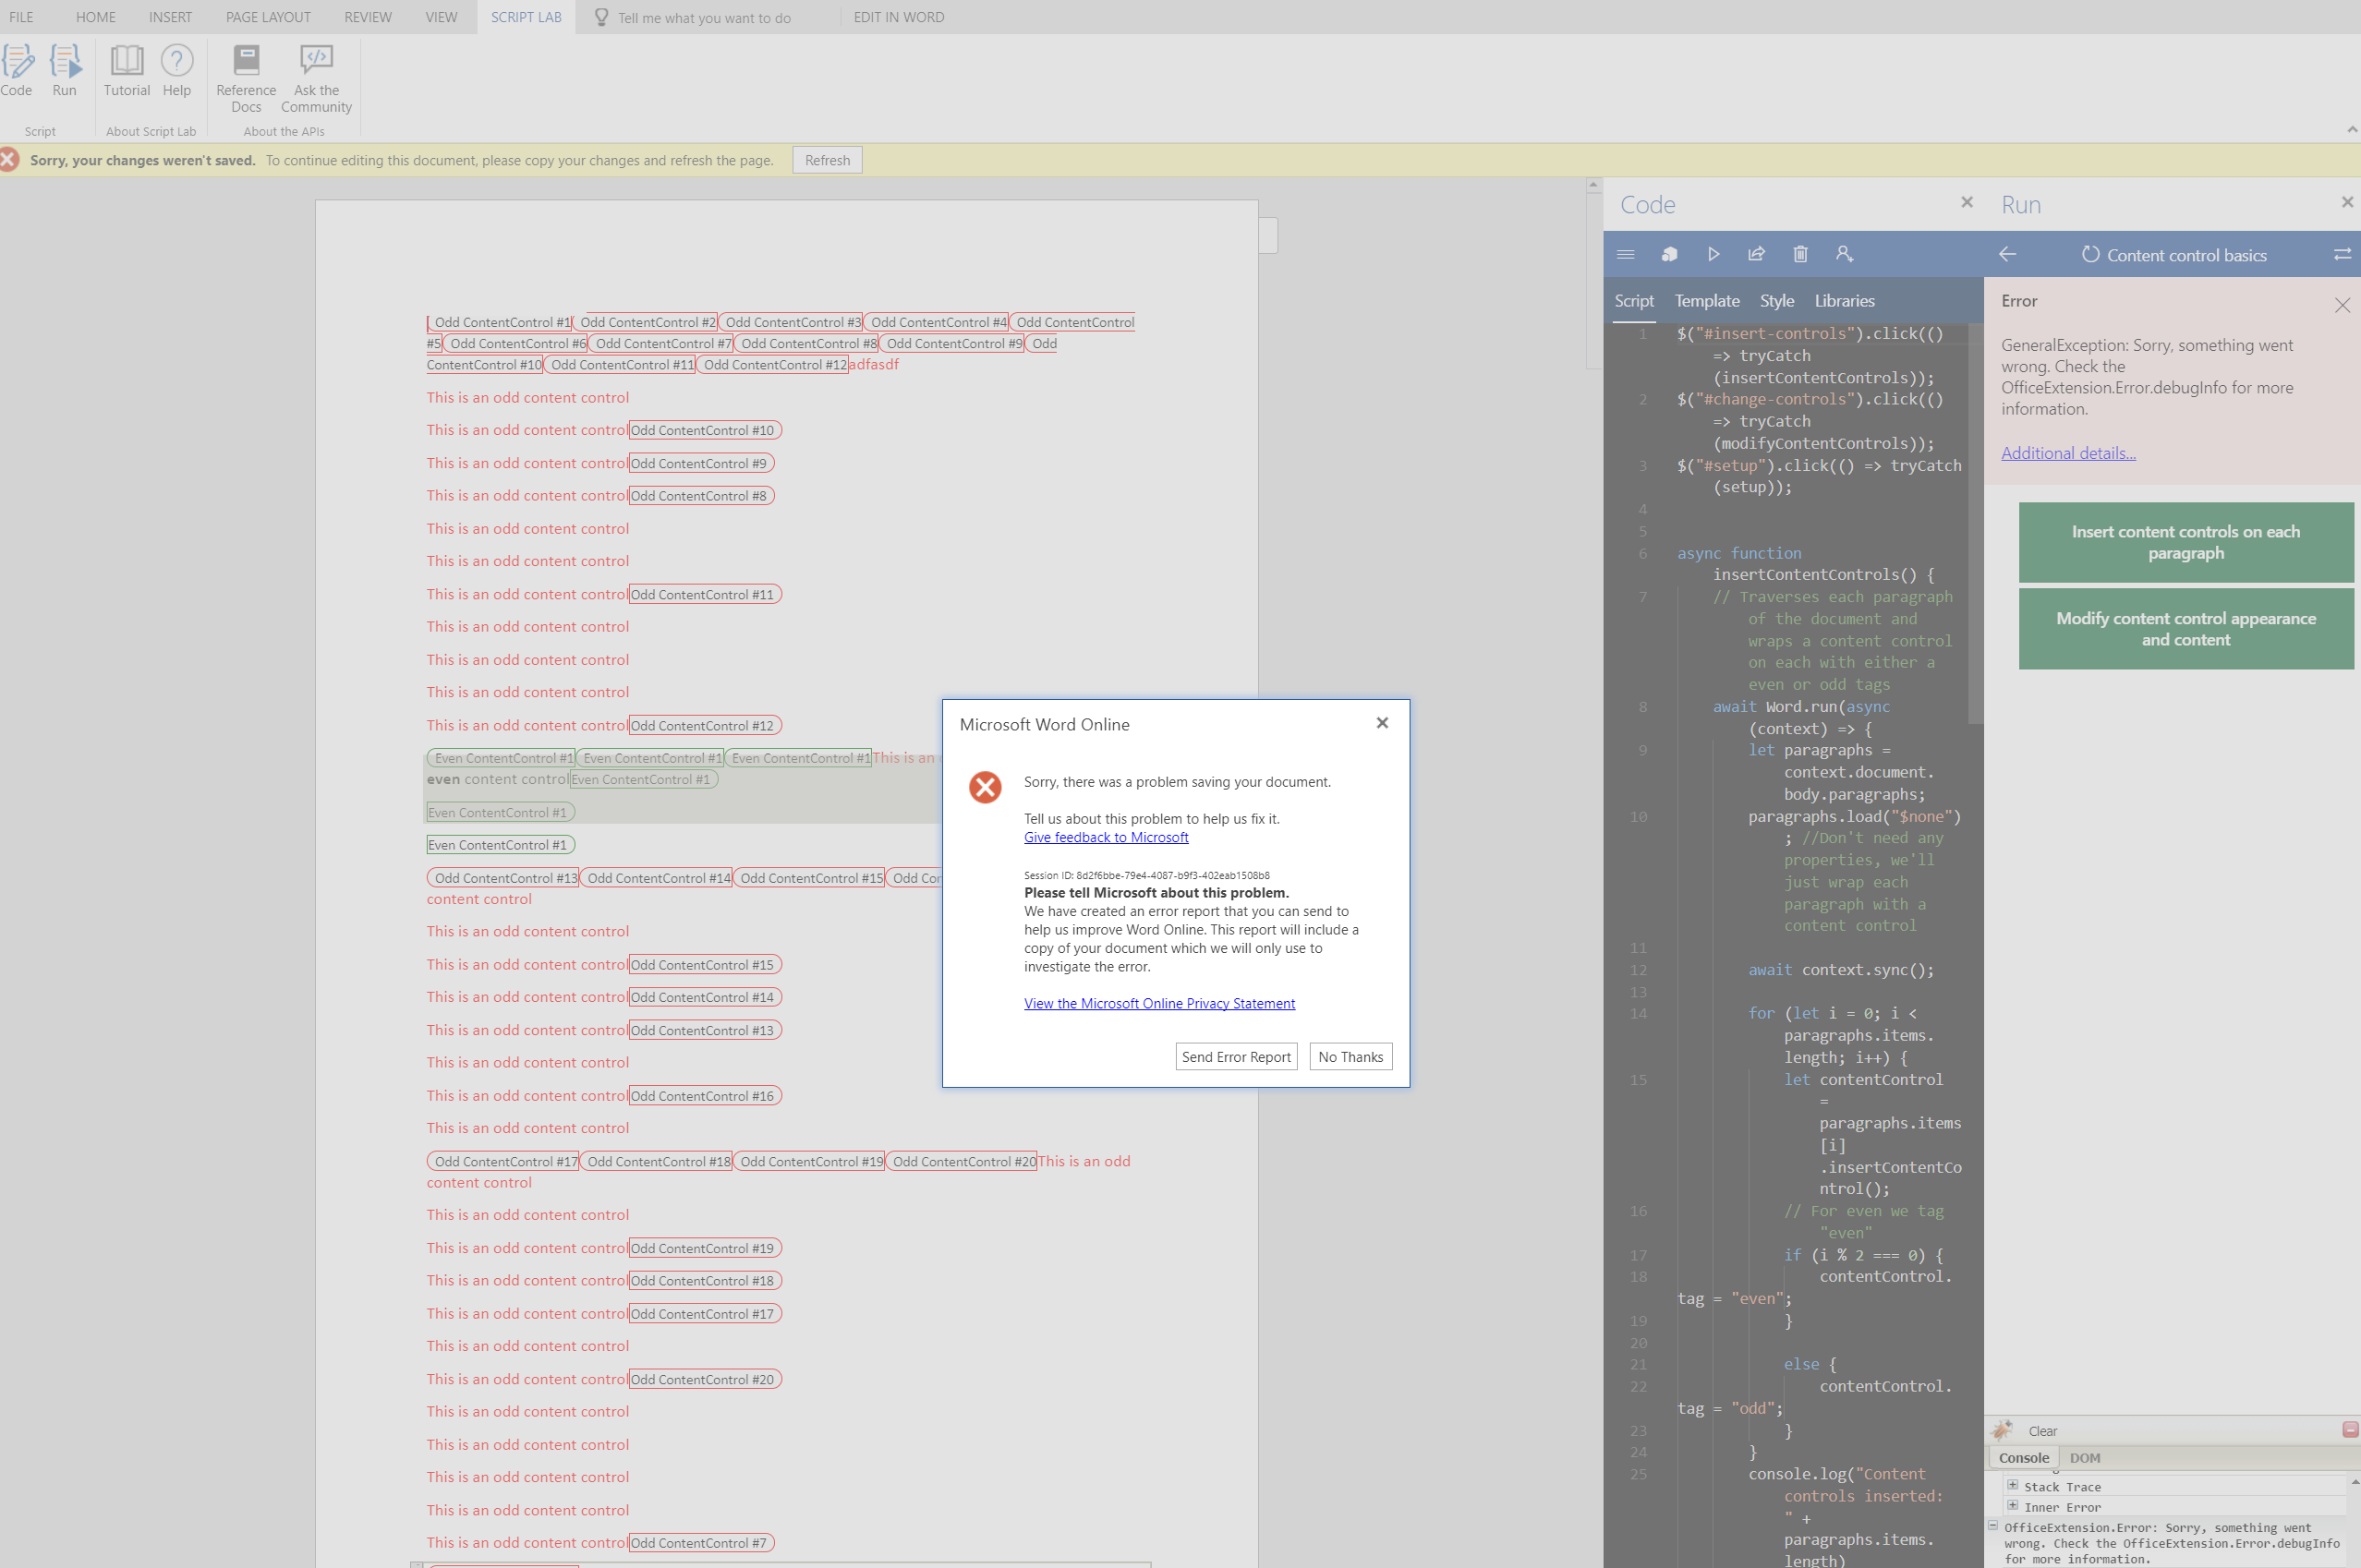Collapse the OfficeExtension.Error console entry
The width and height of the screenshot is (2361, 1568).
[1993, 1527]
